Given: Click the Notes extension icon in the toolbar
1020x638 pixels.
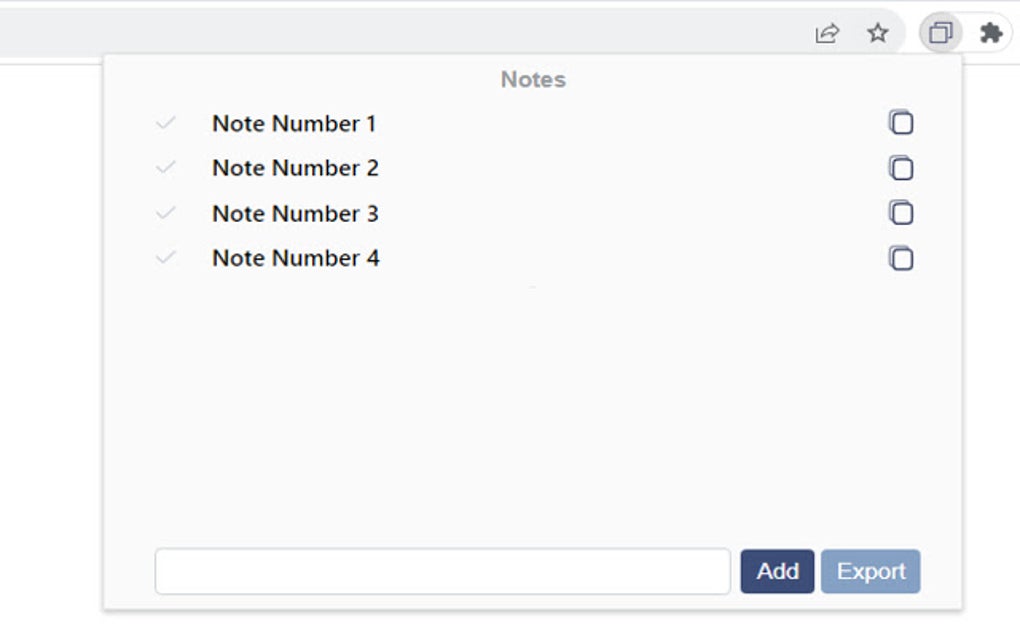Looking at the screenshot, I should [x=940, y=34].
